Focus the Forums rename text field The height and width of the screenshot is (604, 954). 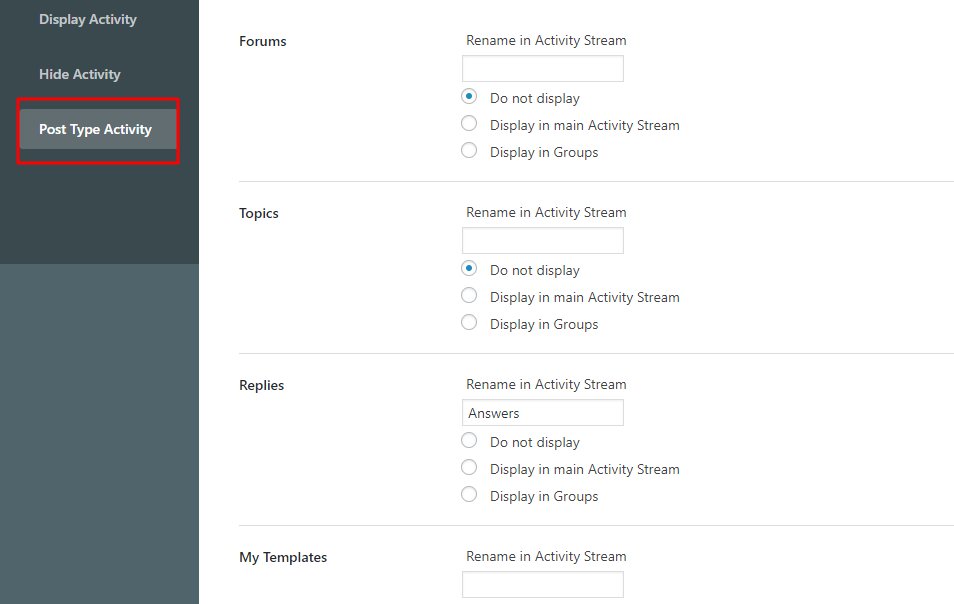coord(543,68)
